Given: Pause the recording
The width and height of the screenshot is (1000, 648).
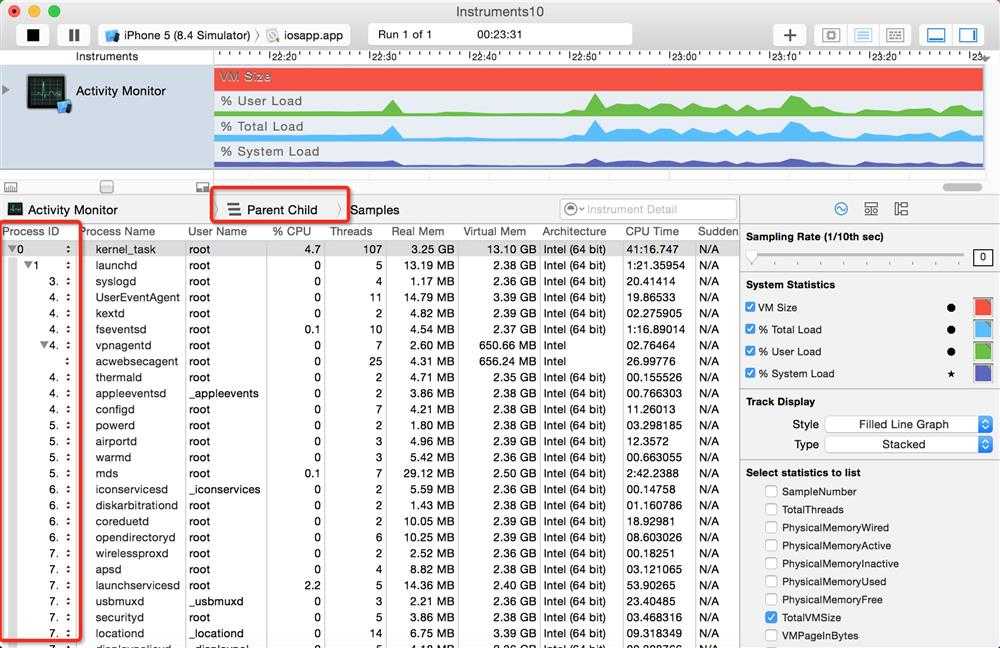Looking at the screenshot, I should tap(74, 35).
